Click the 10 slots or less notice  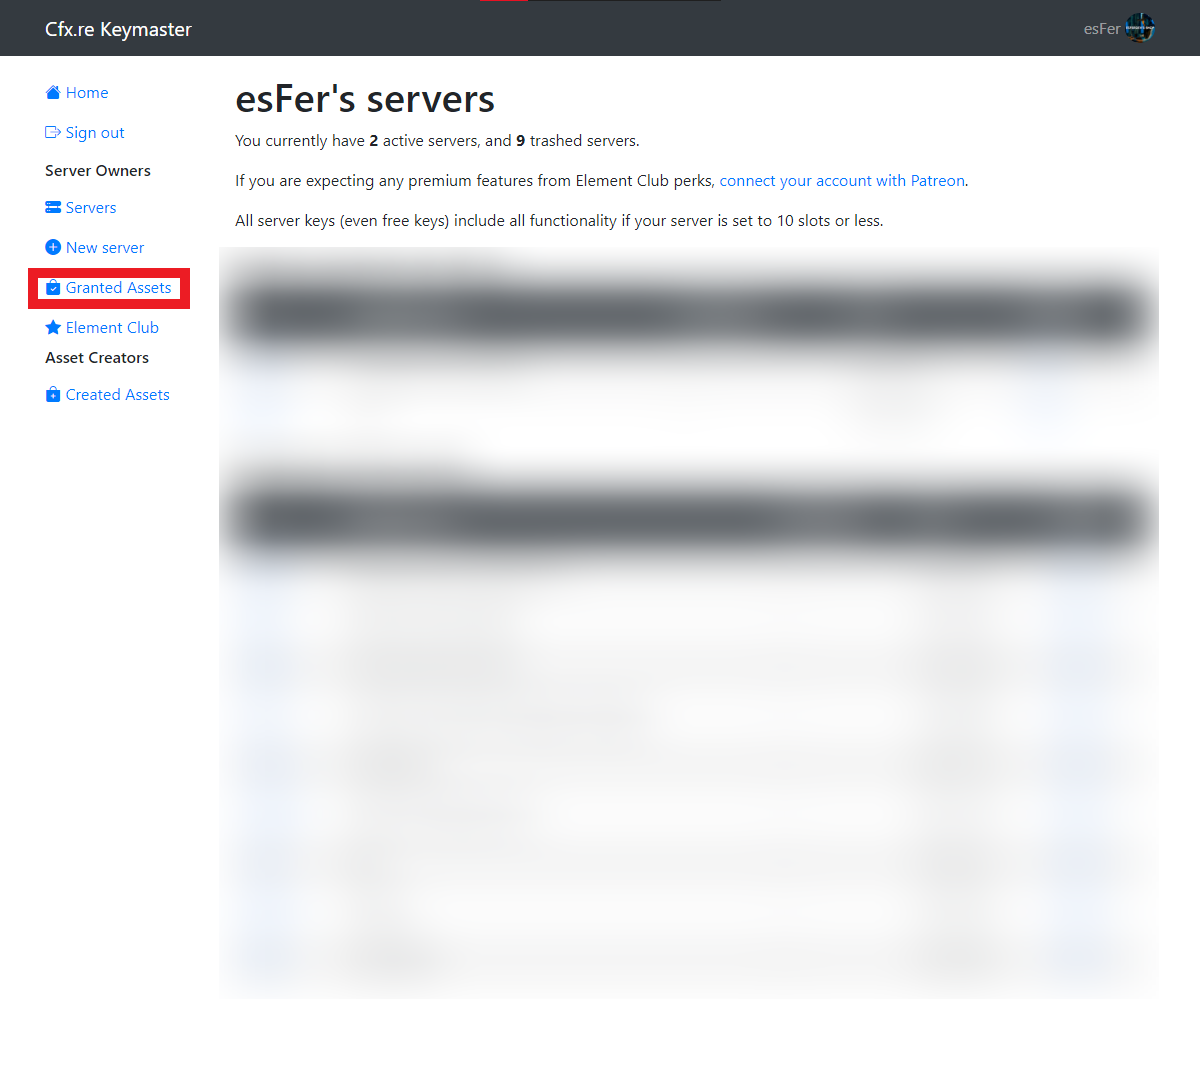(559, 221)
